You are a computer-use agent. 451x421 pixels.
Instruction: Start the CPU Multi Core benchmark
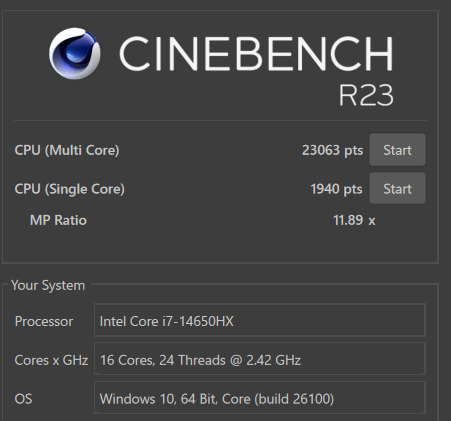pos(397,150)
